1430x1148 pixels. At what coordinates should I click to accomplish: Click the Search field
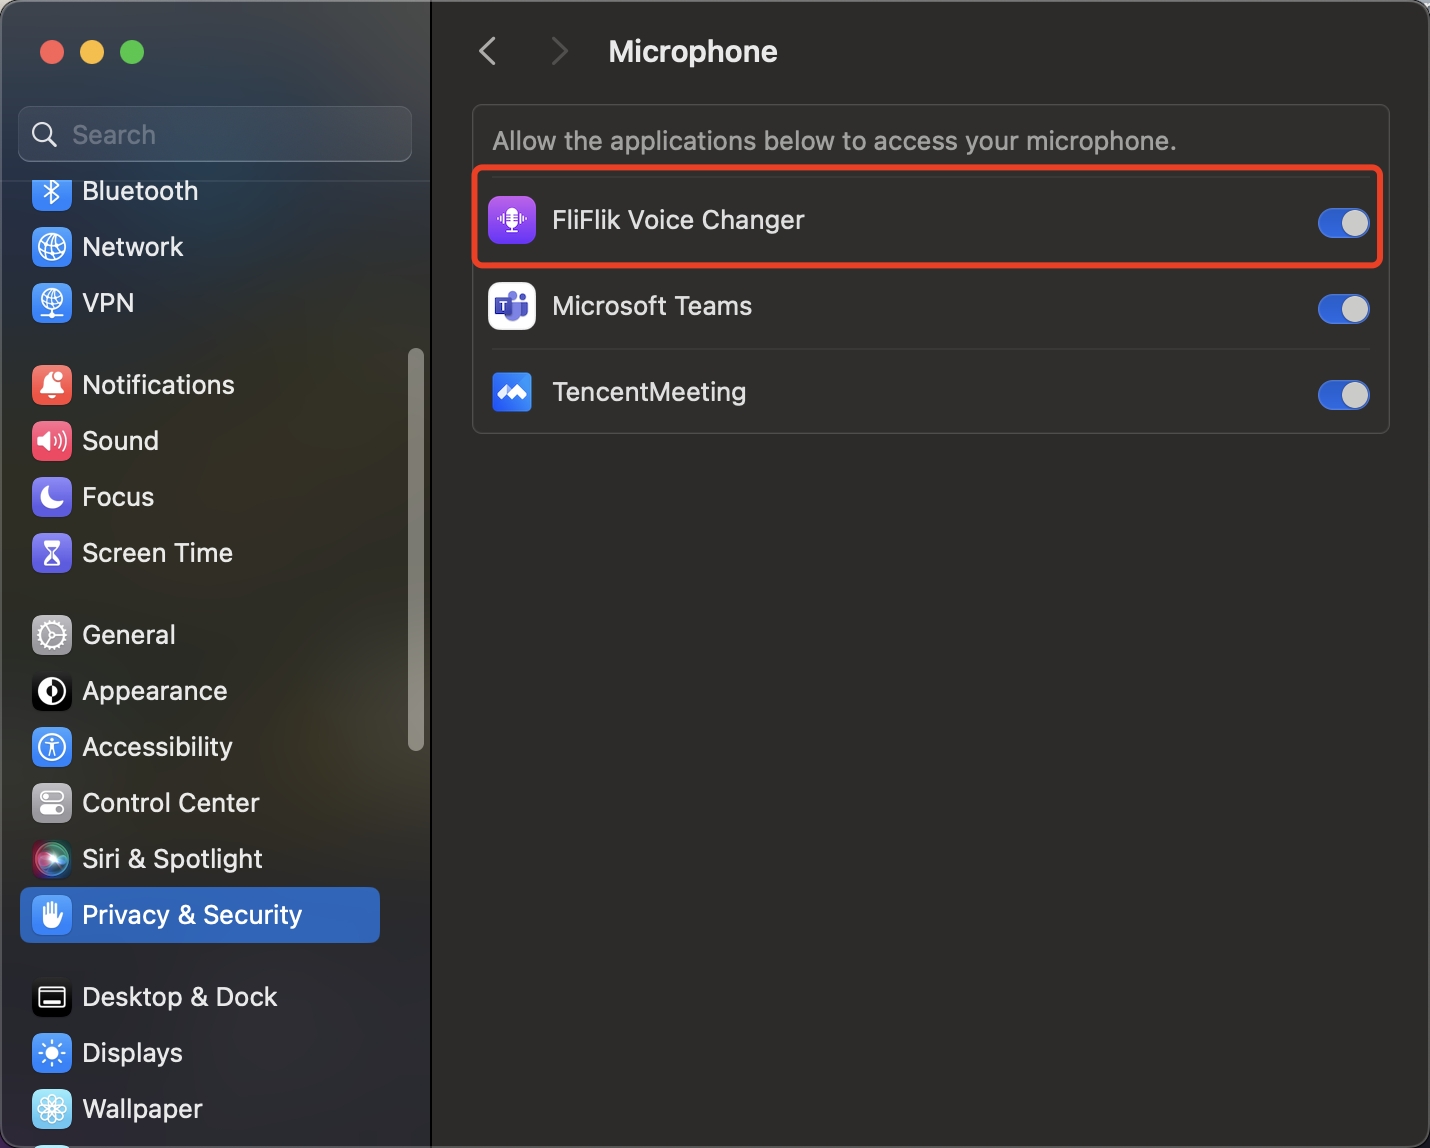214,134
